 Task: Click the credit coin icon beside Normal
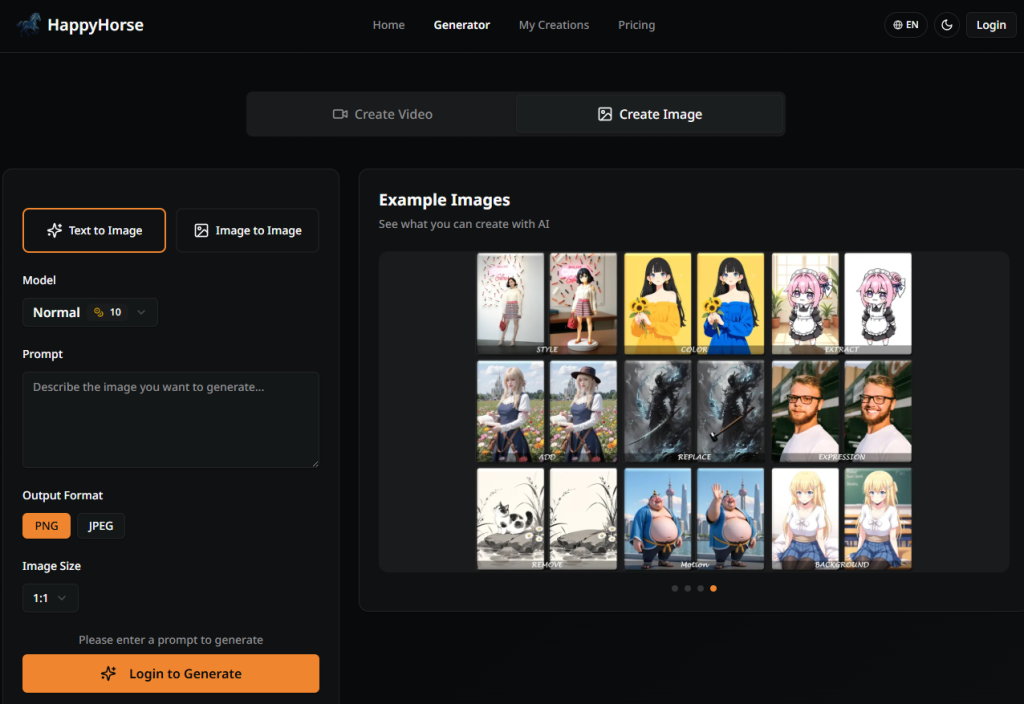[x=99, y=312]
